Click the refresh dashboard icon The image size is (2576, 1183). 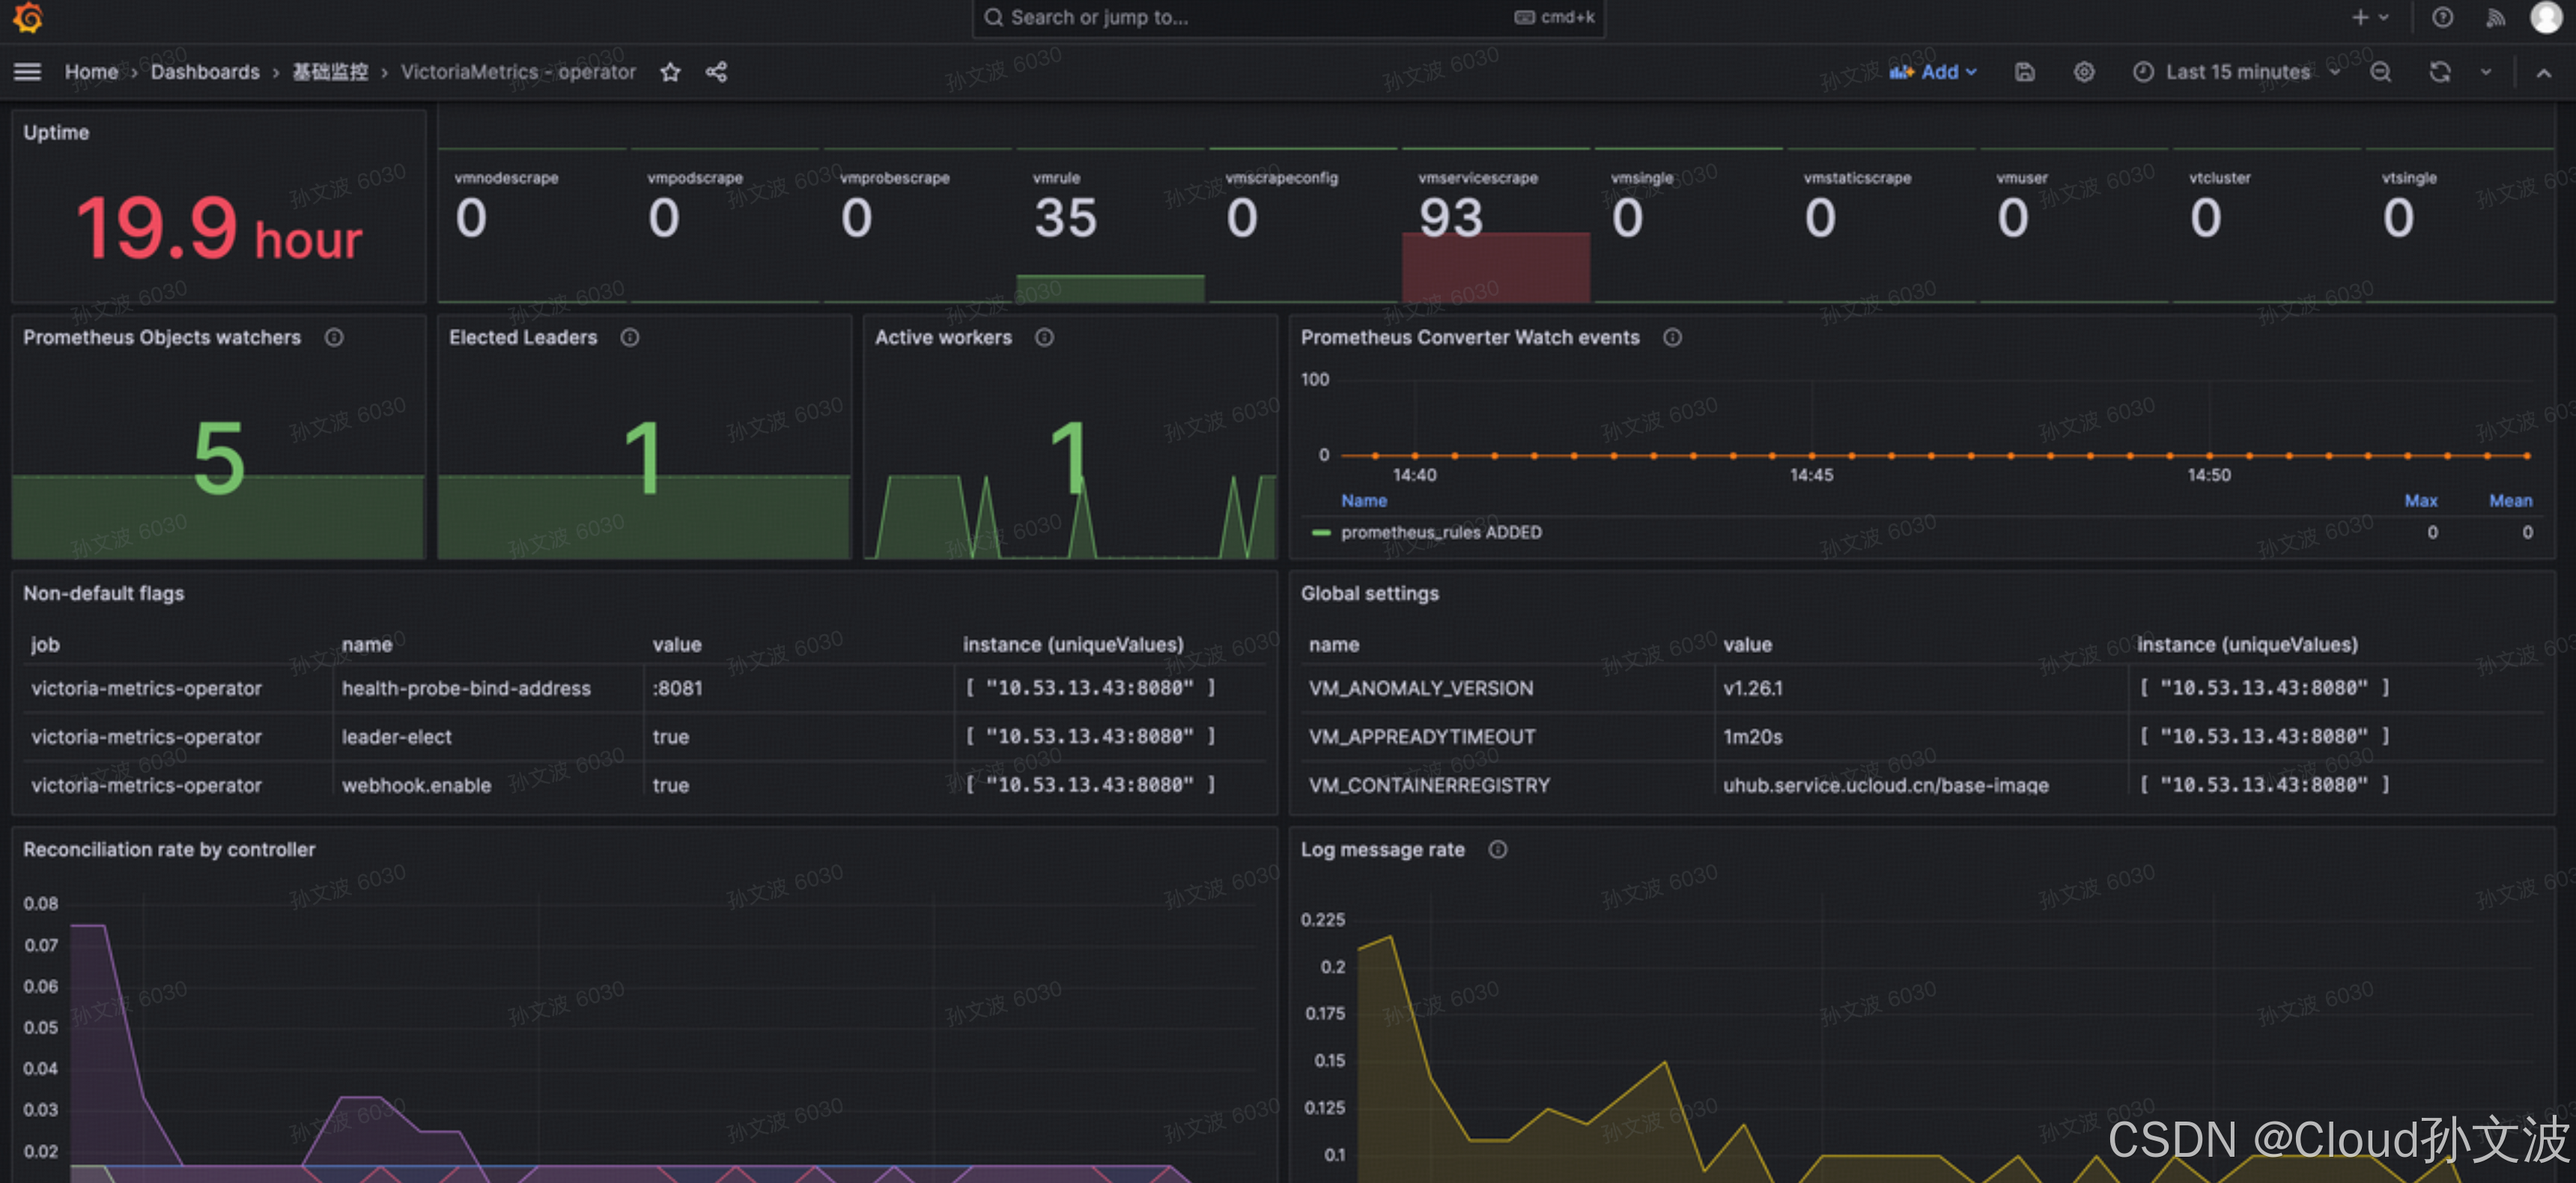pos(2439,72)
